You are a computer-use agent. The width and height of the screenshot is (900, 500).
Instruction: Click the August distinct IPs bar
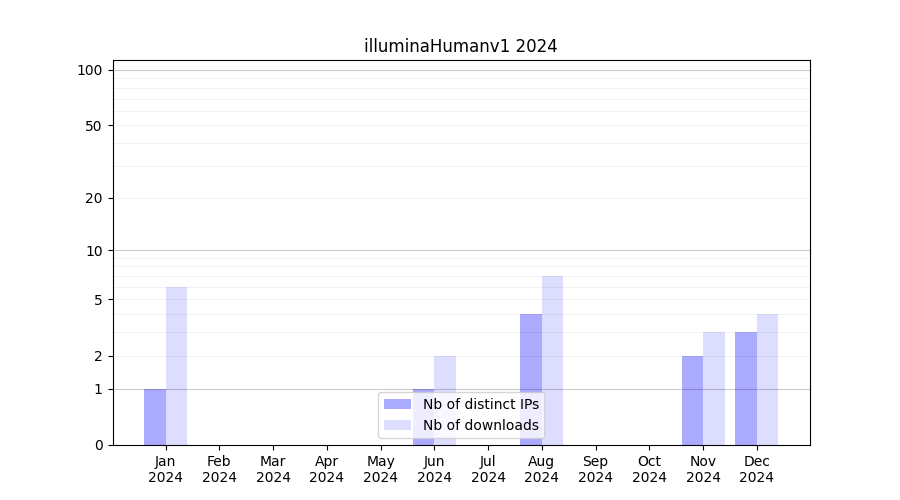point(531,379)
